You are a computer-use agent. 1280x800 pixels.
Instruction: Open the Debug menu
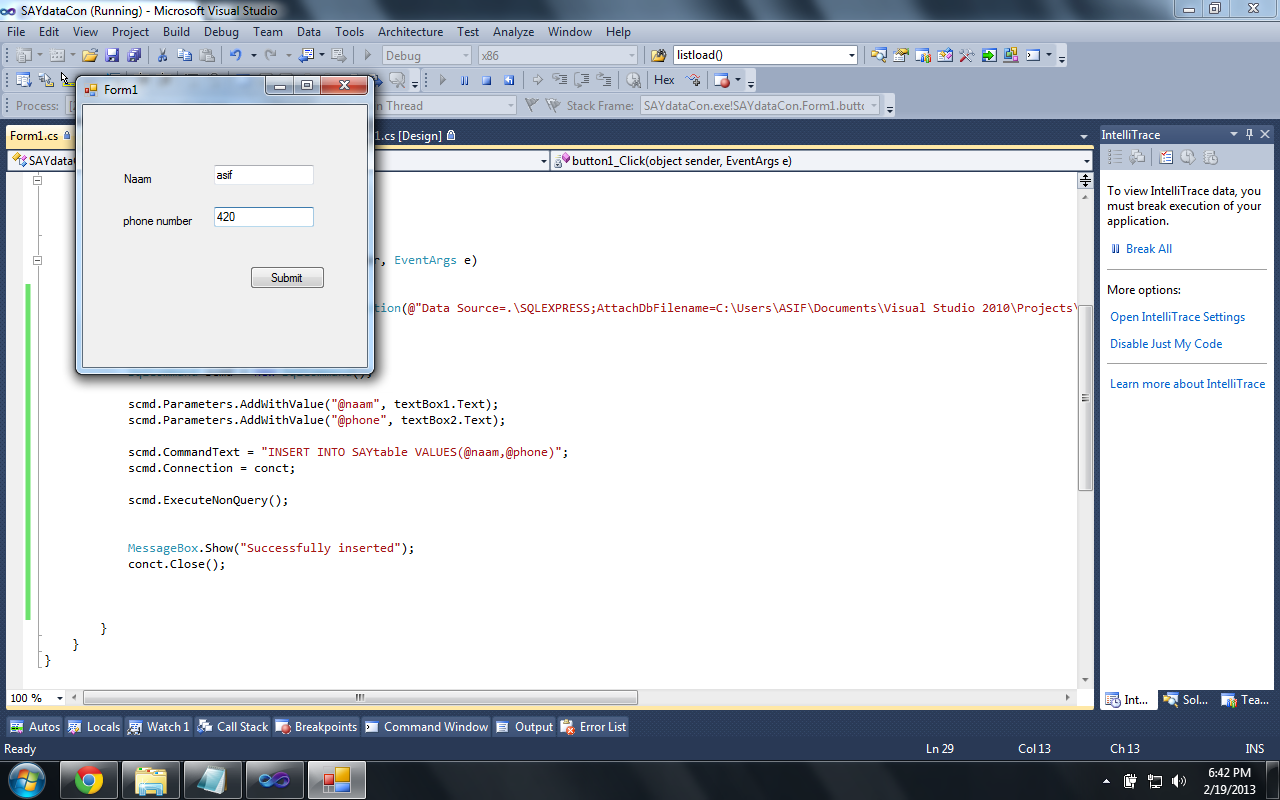coord(221,32)
